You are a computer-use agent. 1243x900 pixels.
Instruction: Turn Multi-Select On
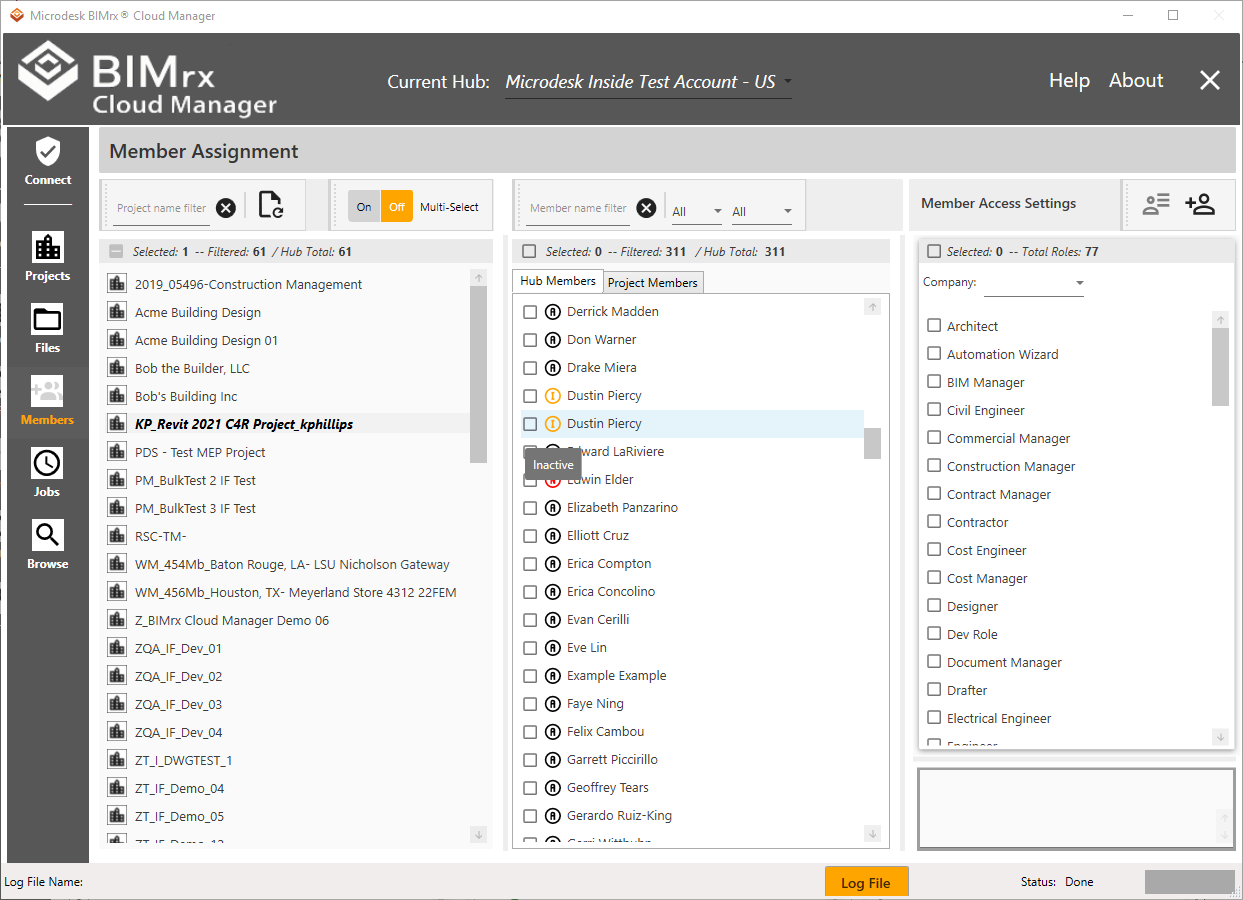pos(364,207)
